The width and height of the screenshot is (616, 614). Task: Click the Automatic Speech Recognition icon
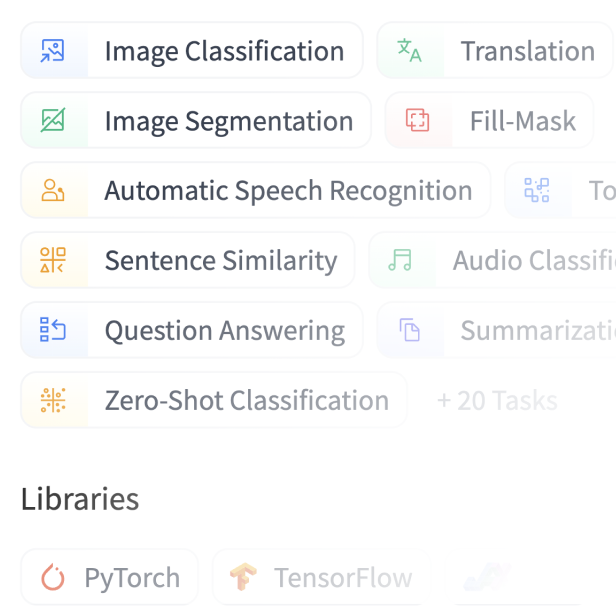pyautogui.click(x=53, y=191)
